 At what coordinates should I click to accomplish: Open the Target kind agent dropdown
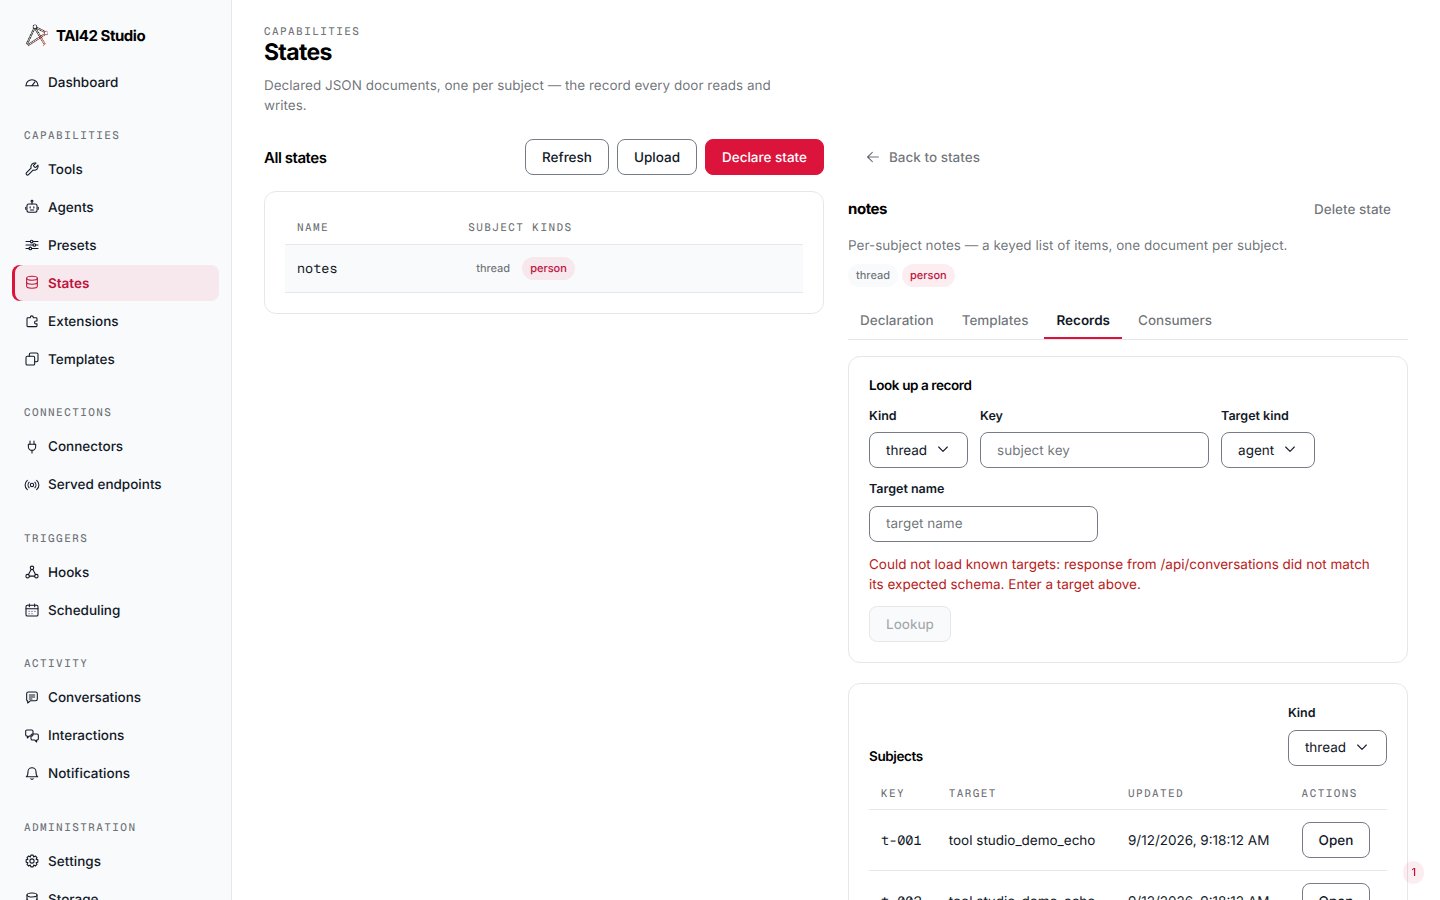pyautogui.click(x=1267, y=450)
